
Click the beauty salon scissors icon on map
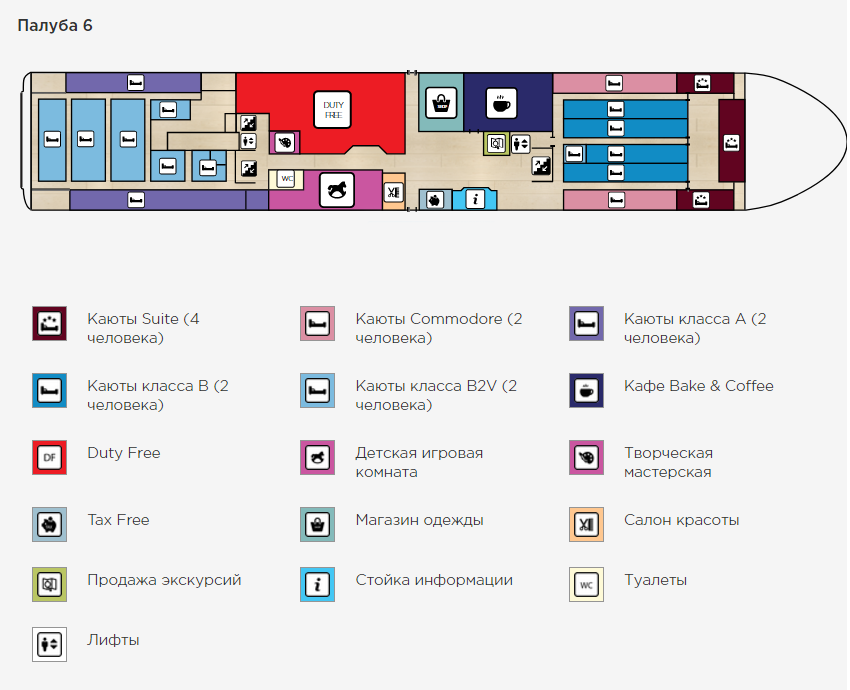coord(393,191)
